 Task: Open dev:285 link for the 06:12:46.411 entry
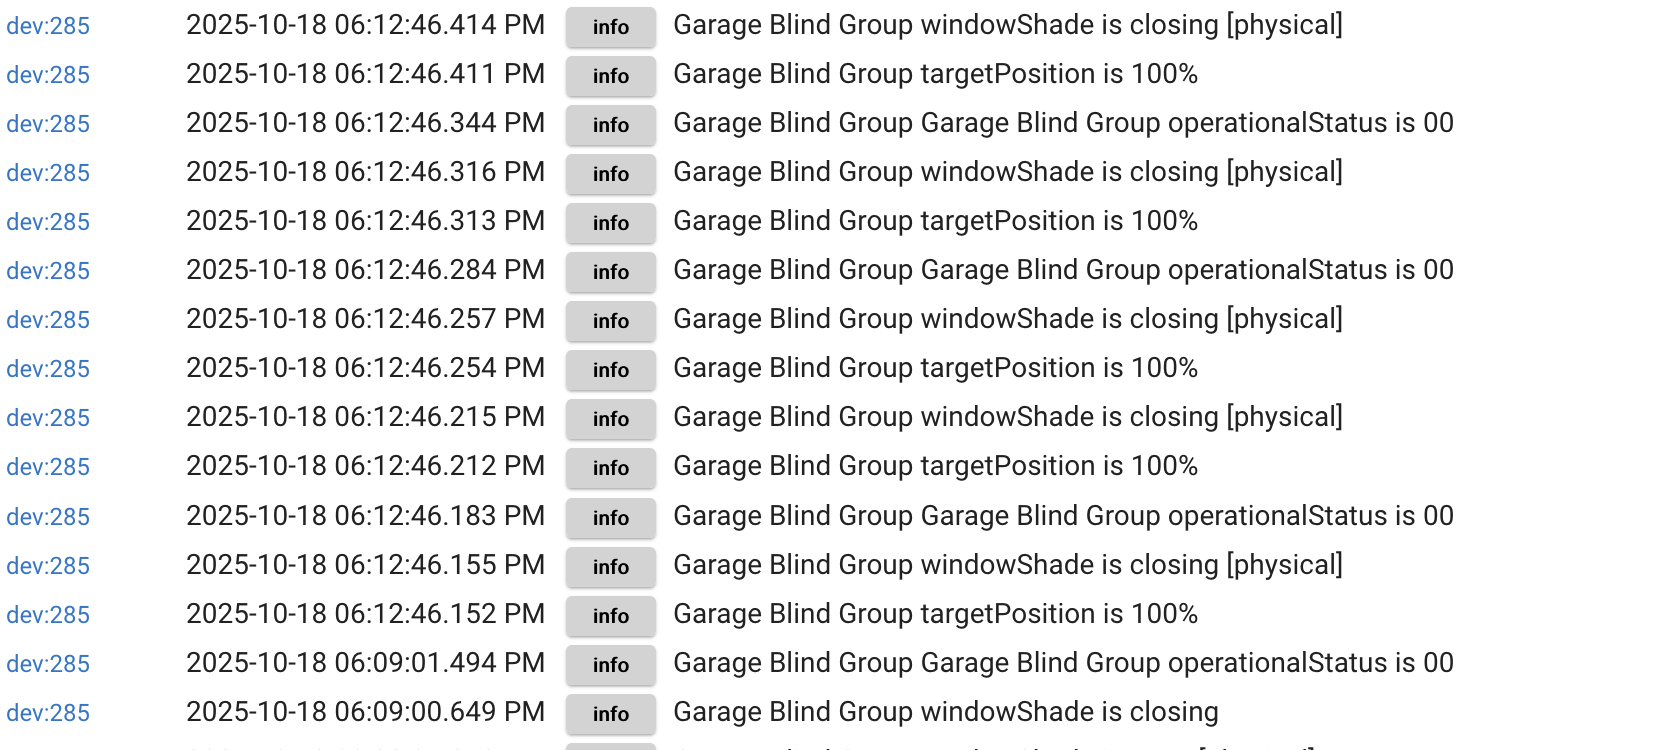(48, 75)
